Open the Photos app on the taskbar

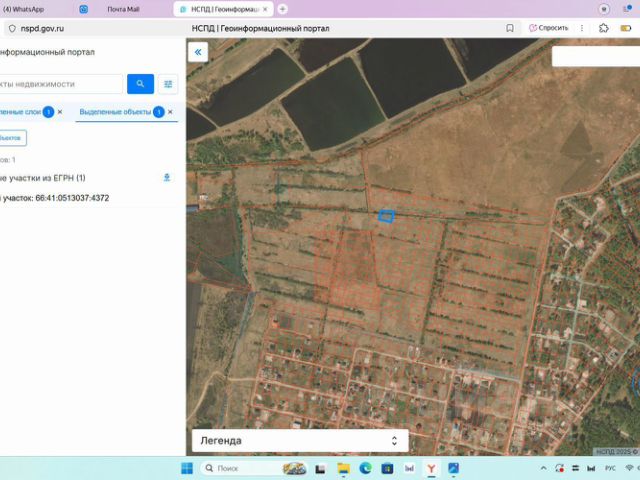[x=453, y=468]
